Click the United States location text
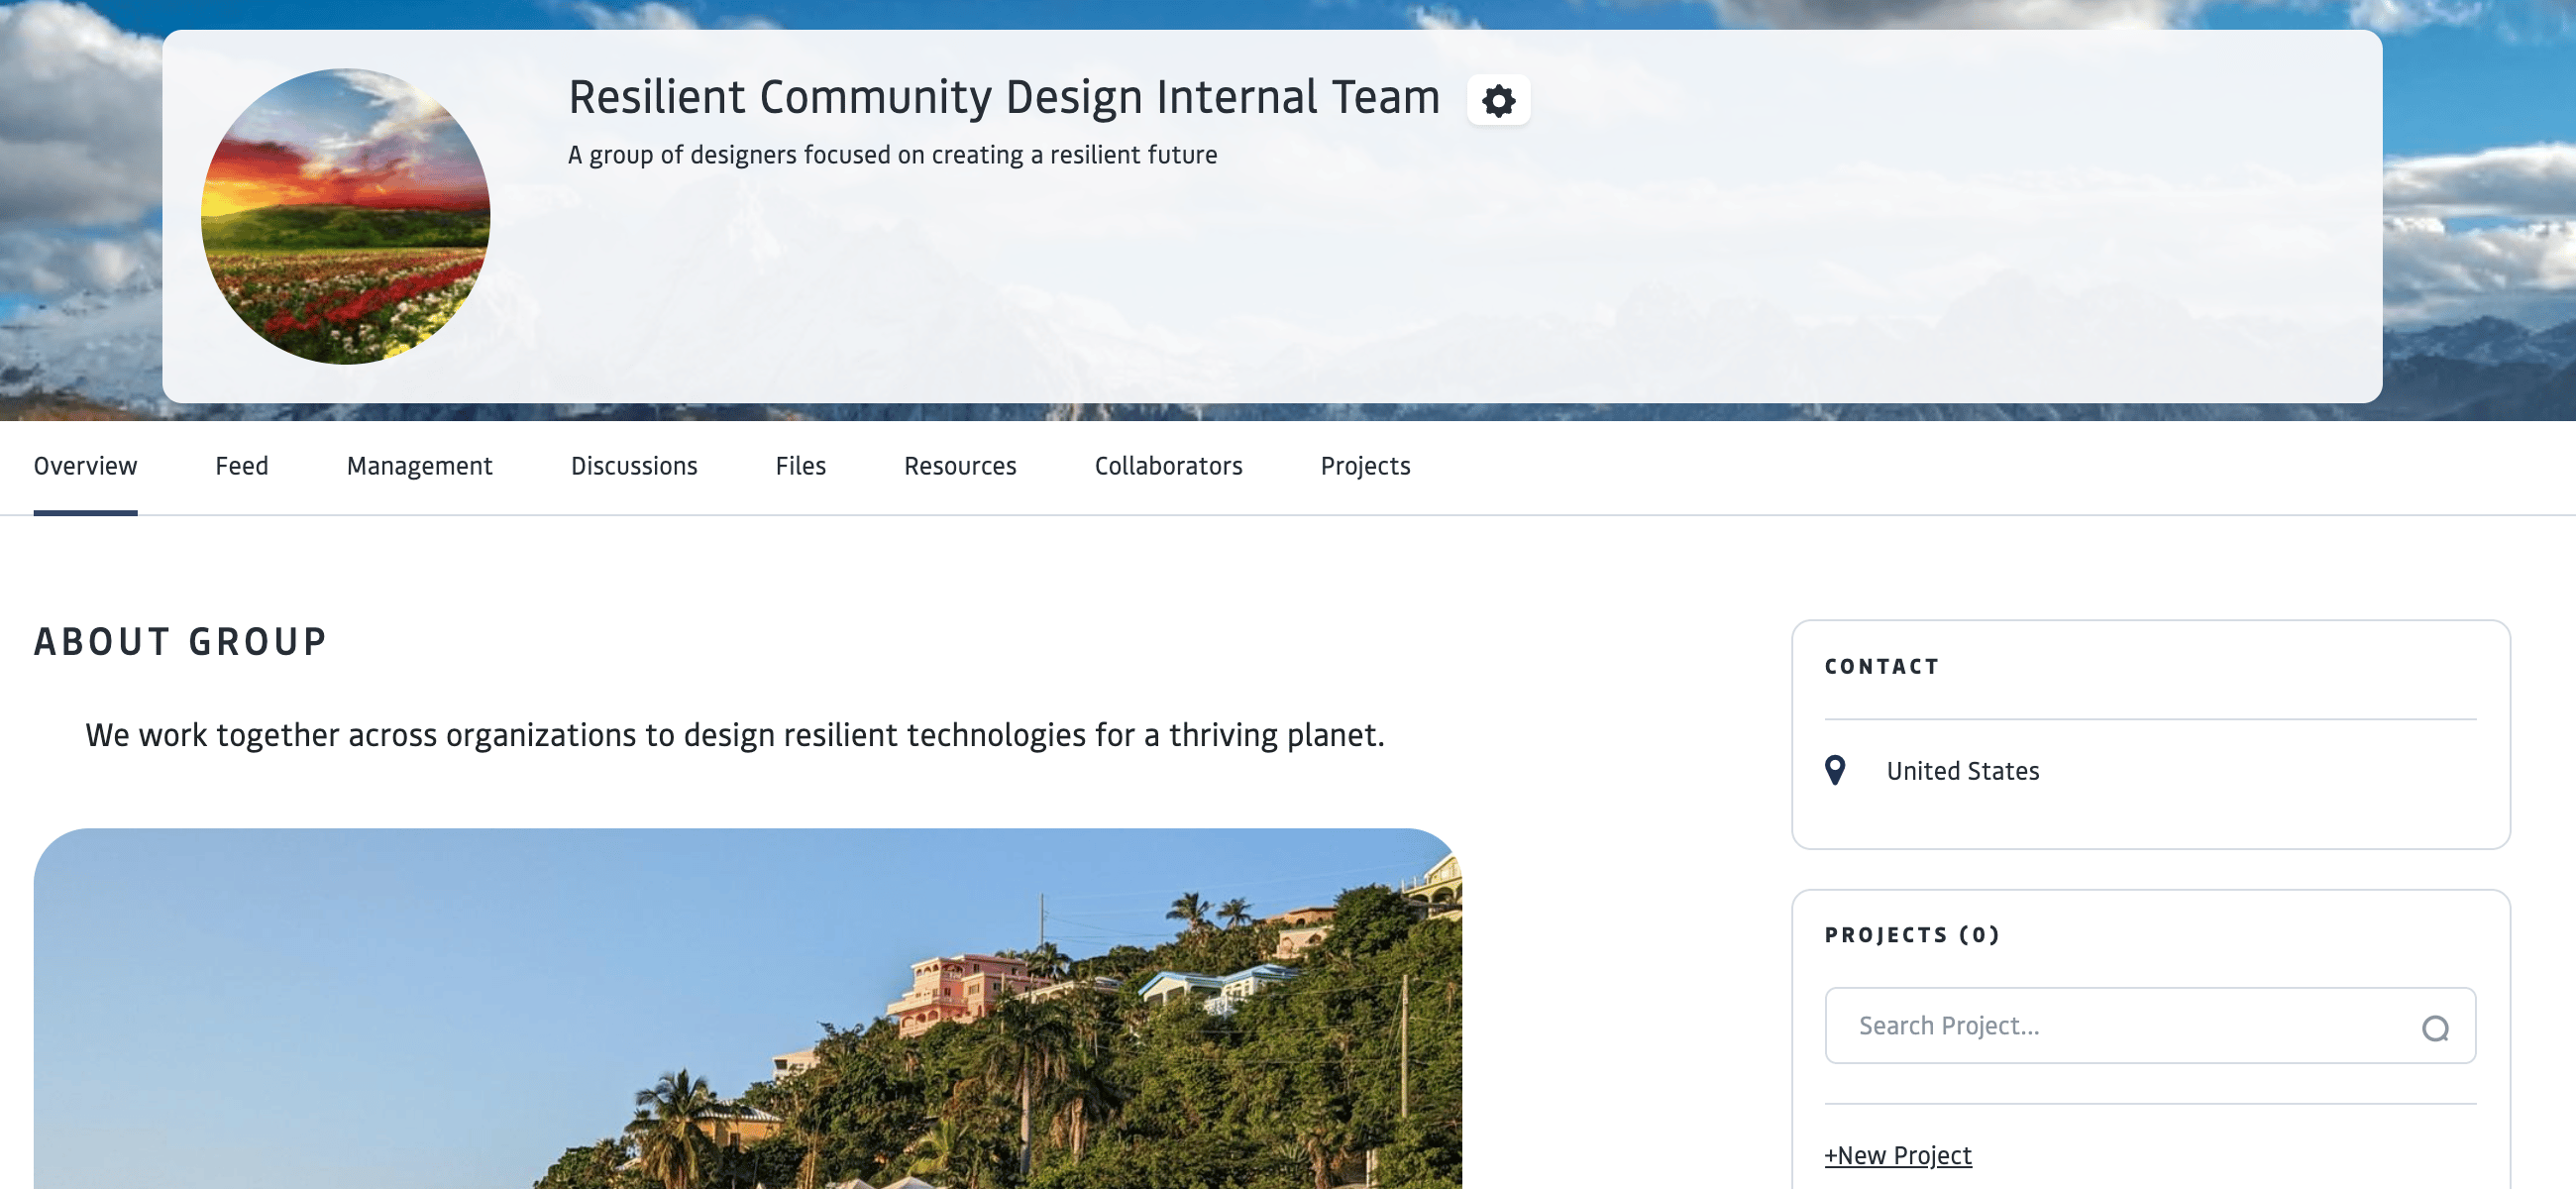This screenshot has width=2576, height=1189. (1962, 771)
